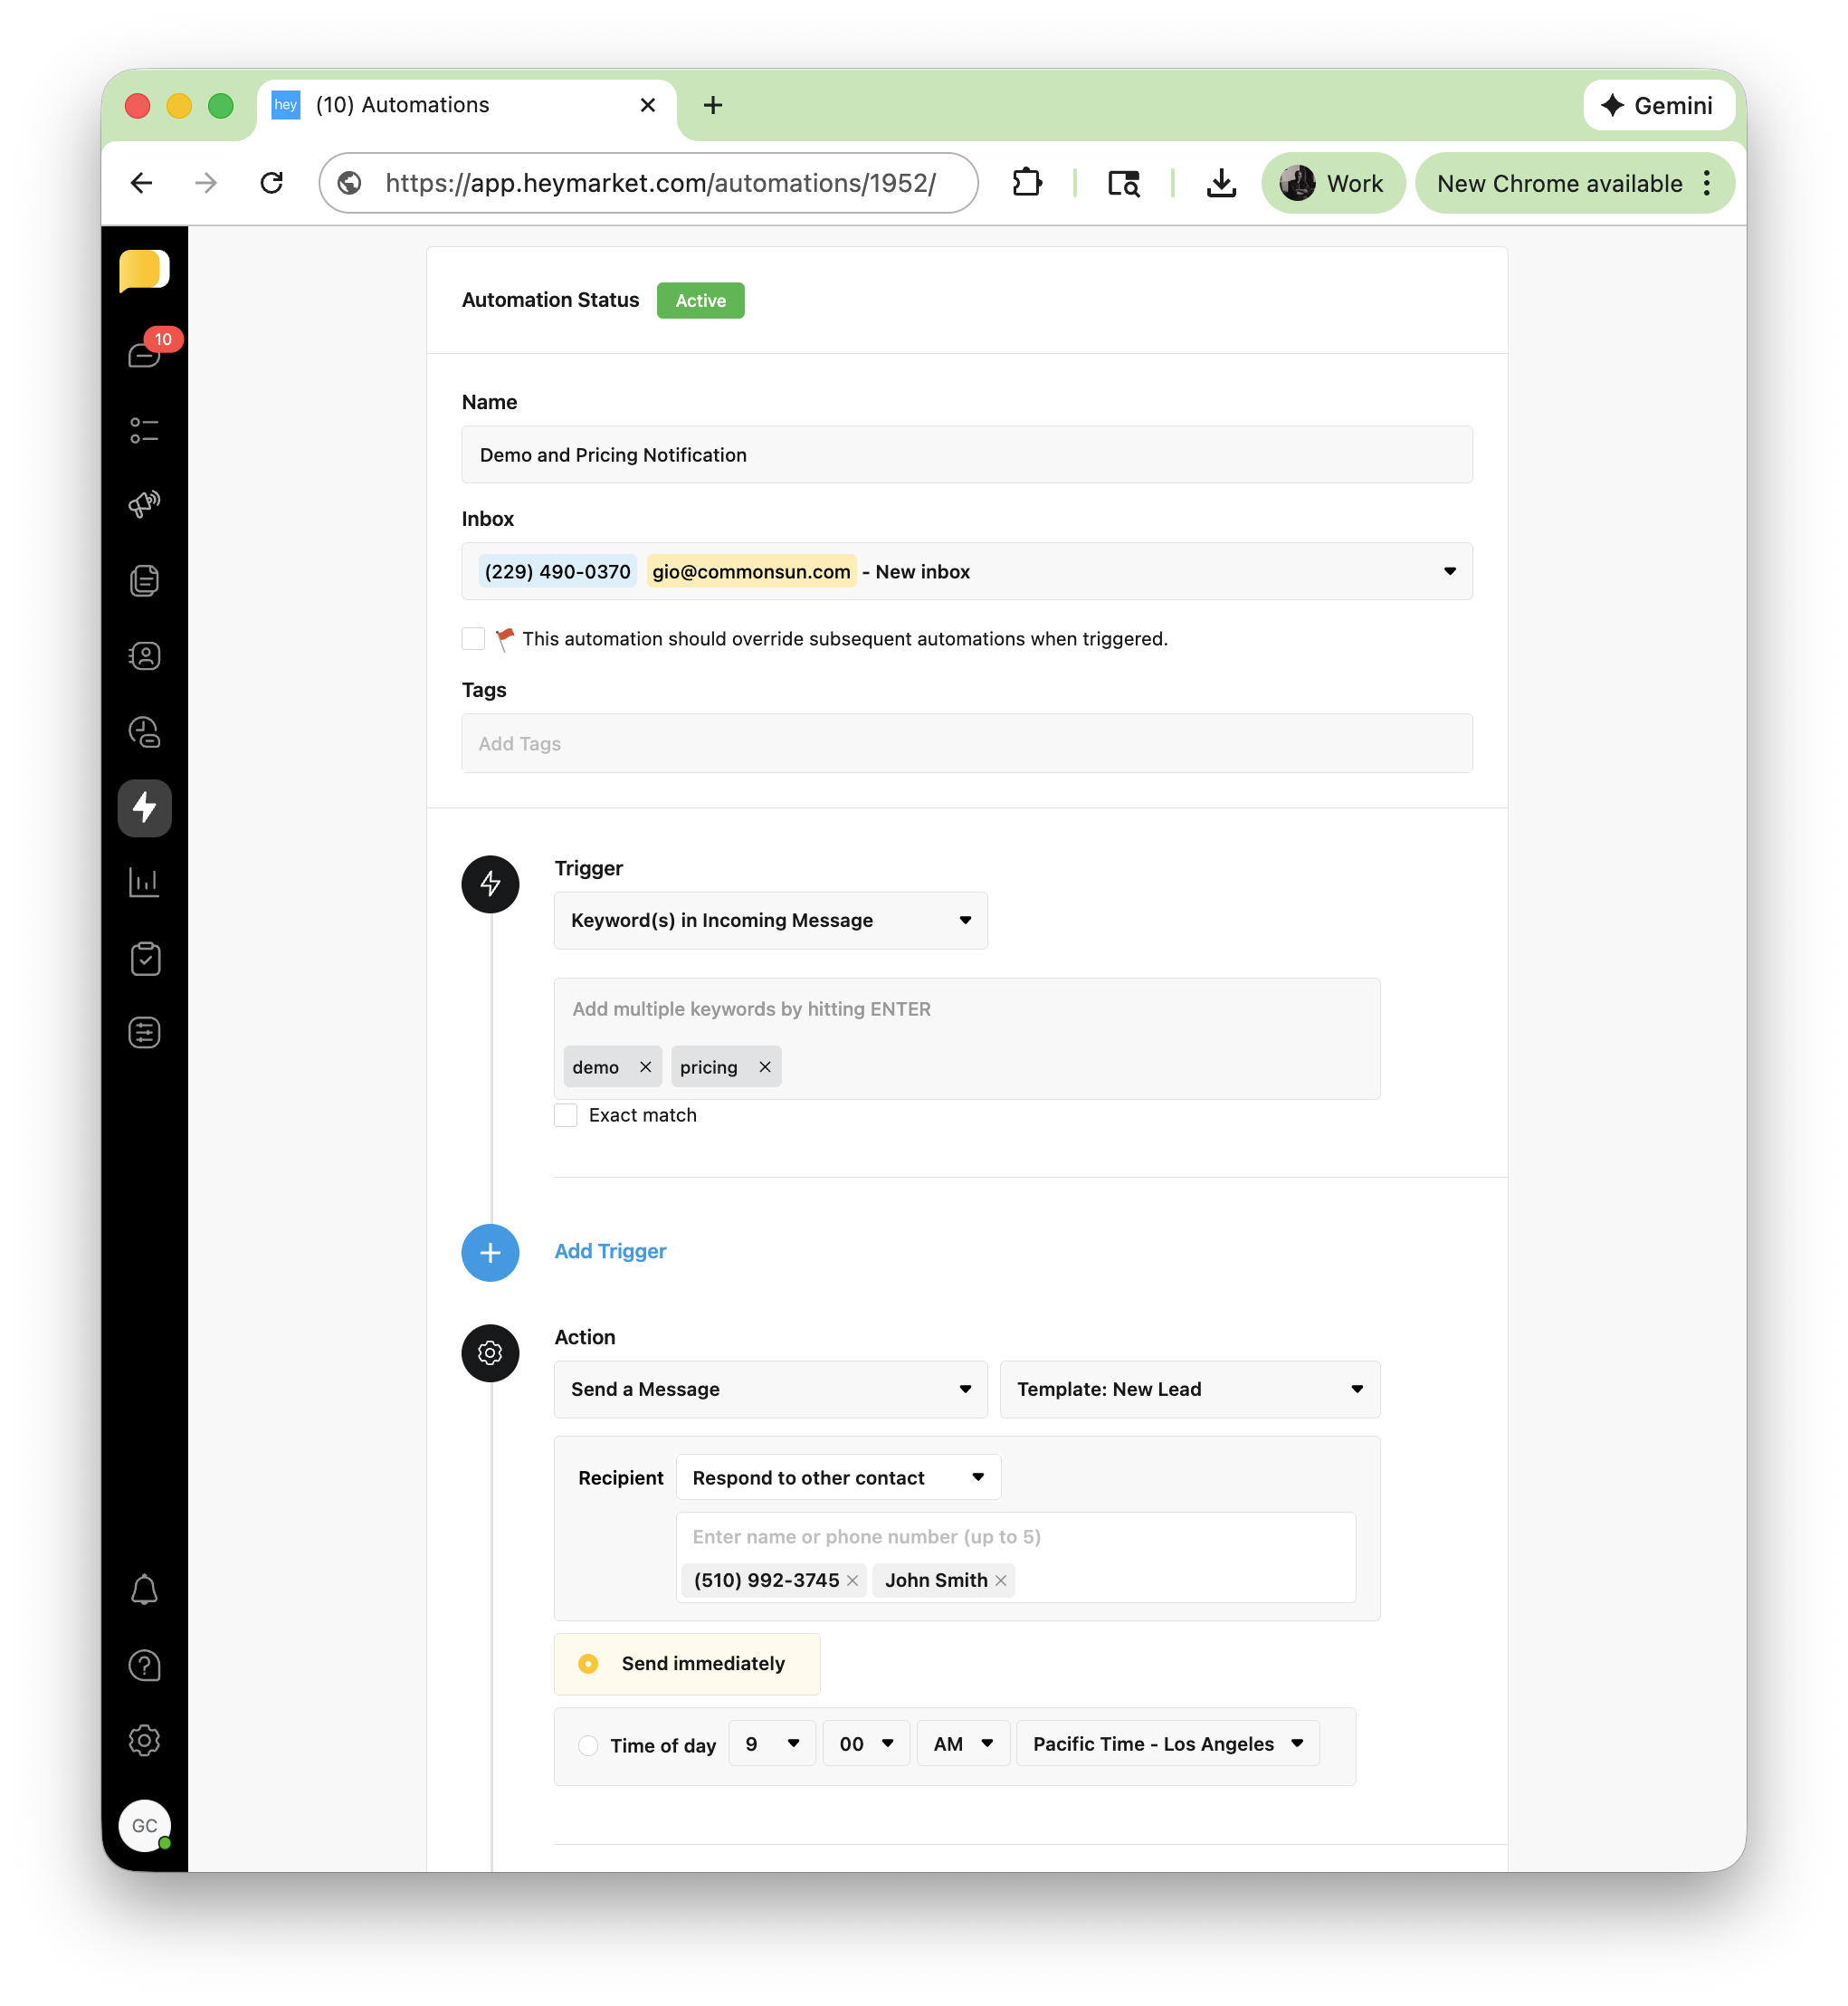1848x2006 pixels.
Task: Select the Time of day radio button
Action: (588, 1745)
